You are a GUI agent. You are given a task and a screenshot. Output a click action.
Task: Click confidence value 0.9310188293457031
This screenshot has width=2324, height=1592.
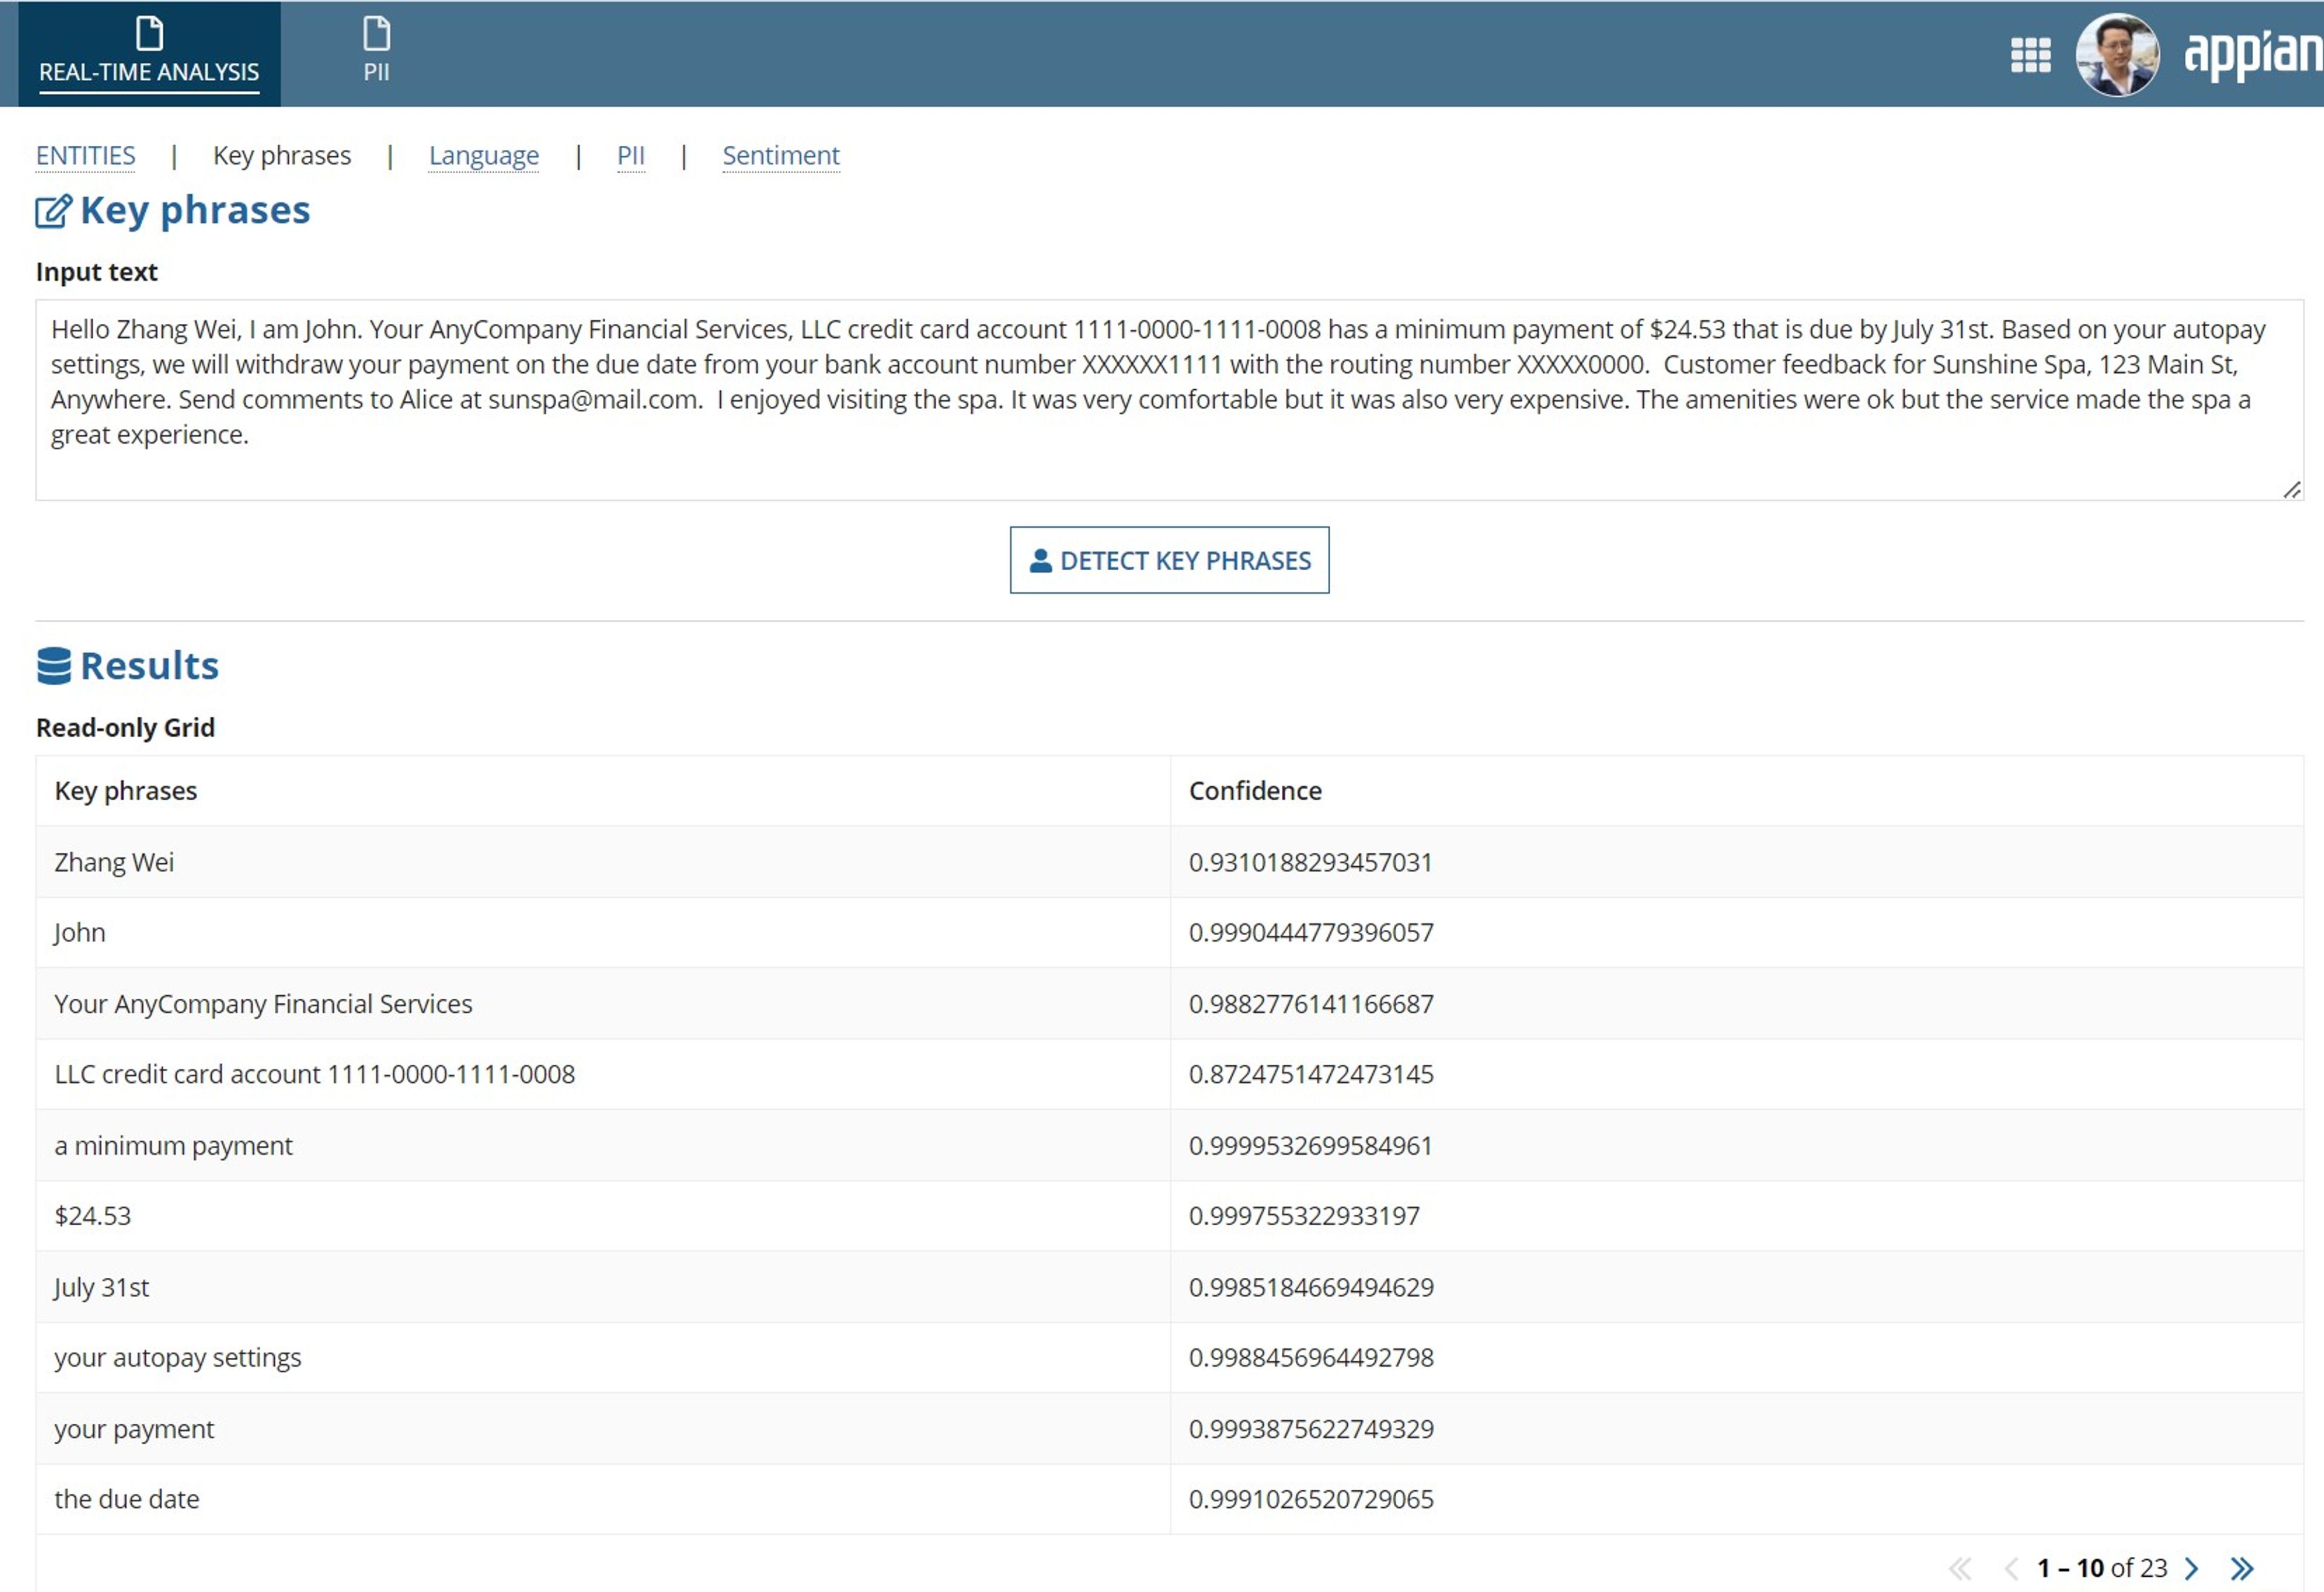point(1310,862)
